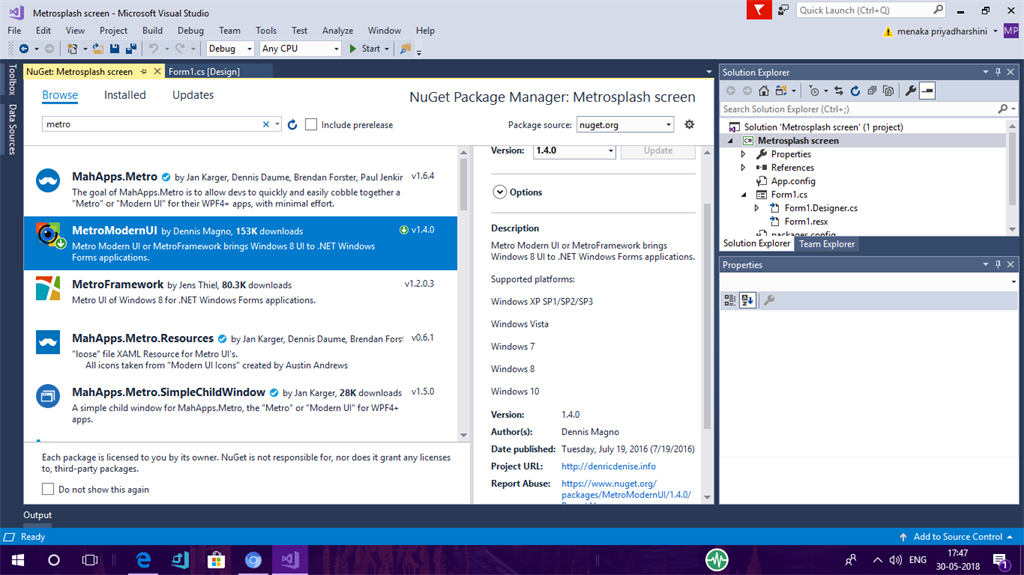Expand Form1.Designer.cs node
The width and height of the screenshot is (1024, 575).
coord(757,208)
